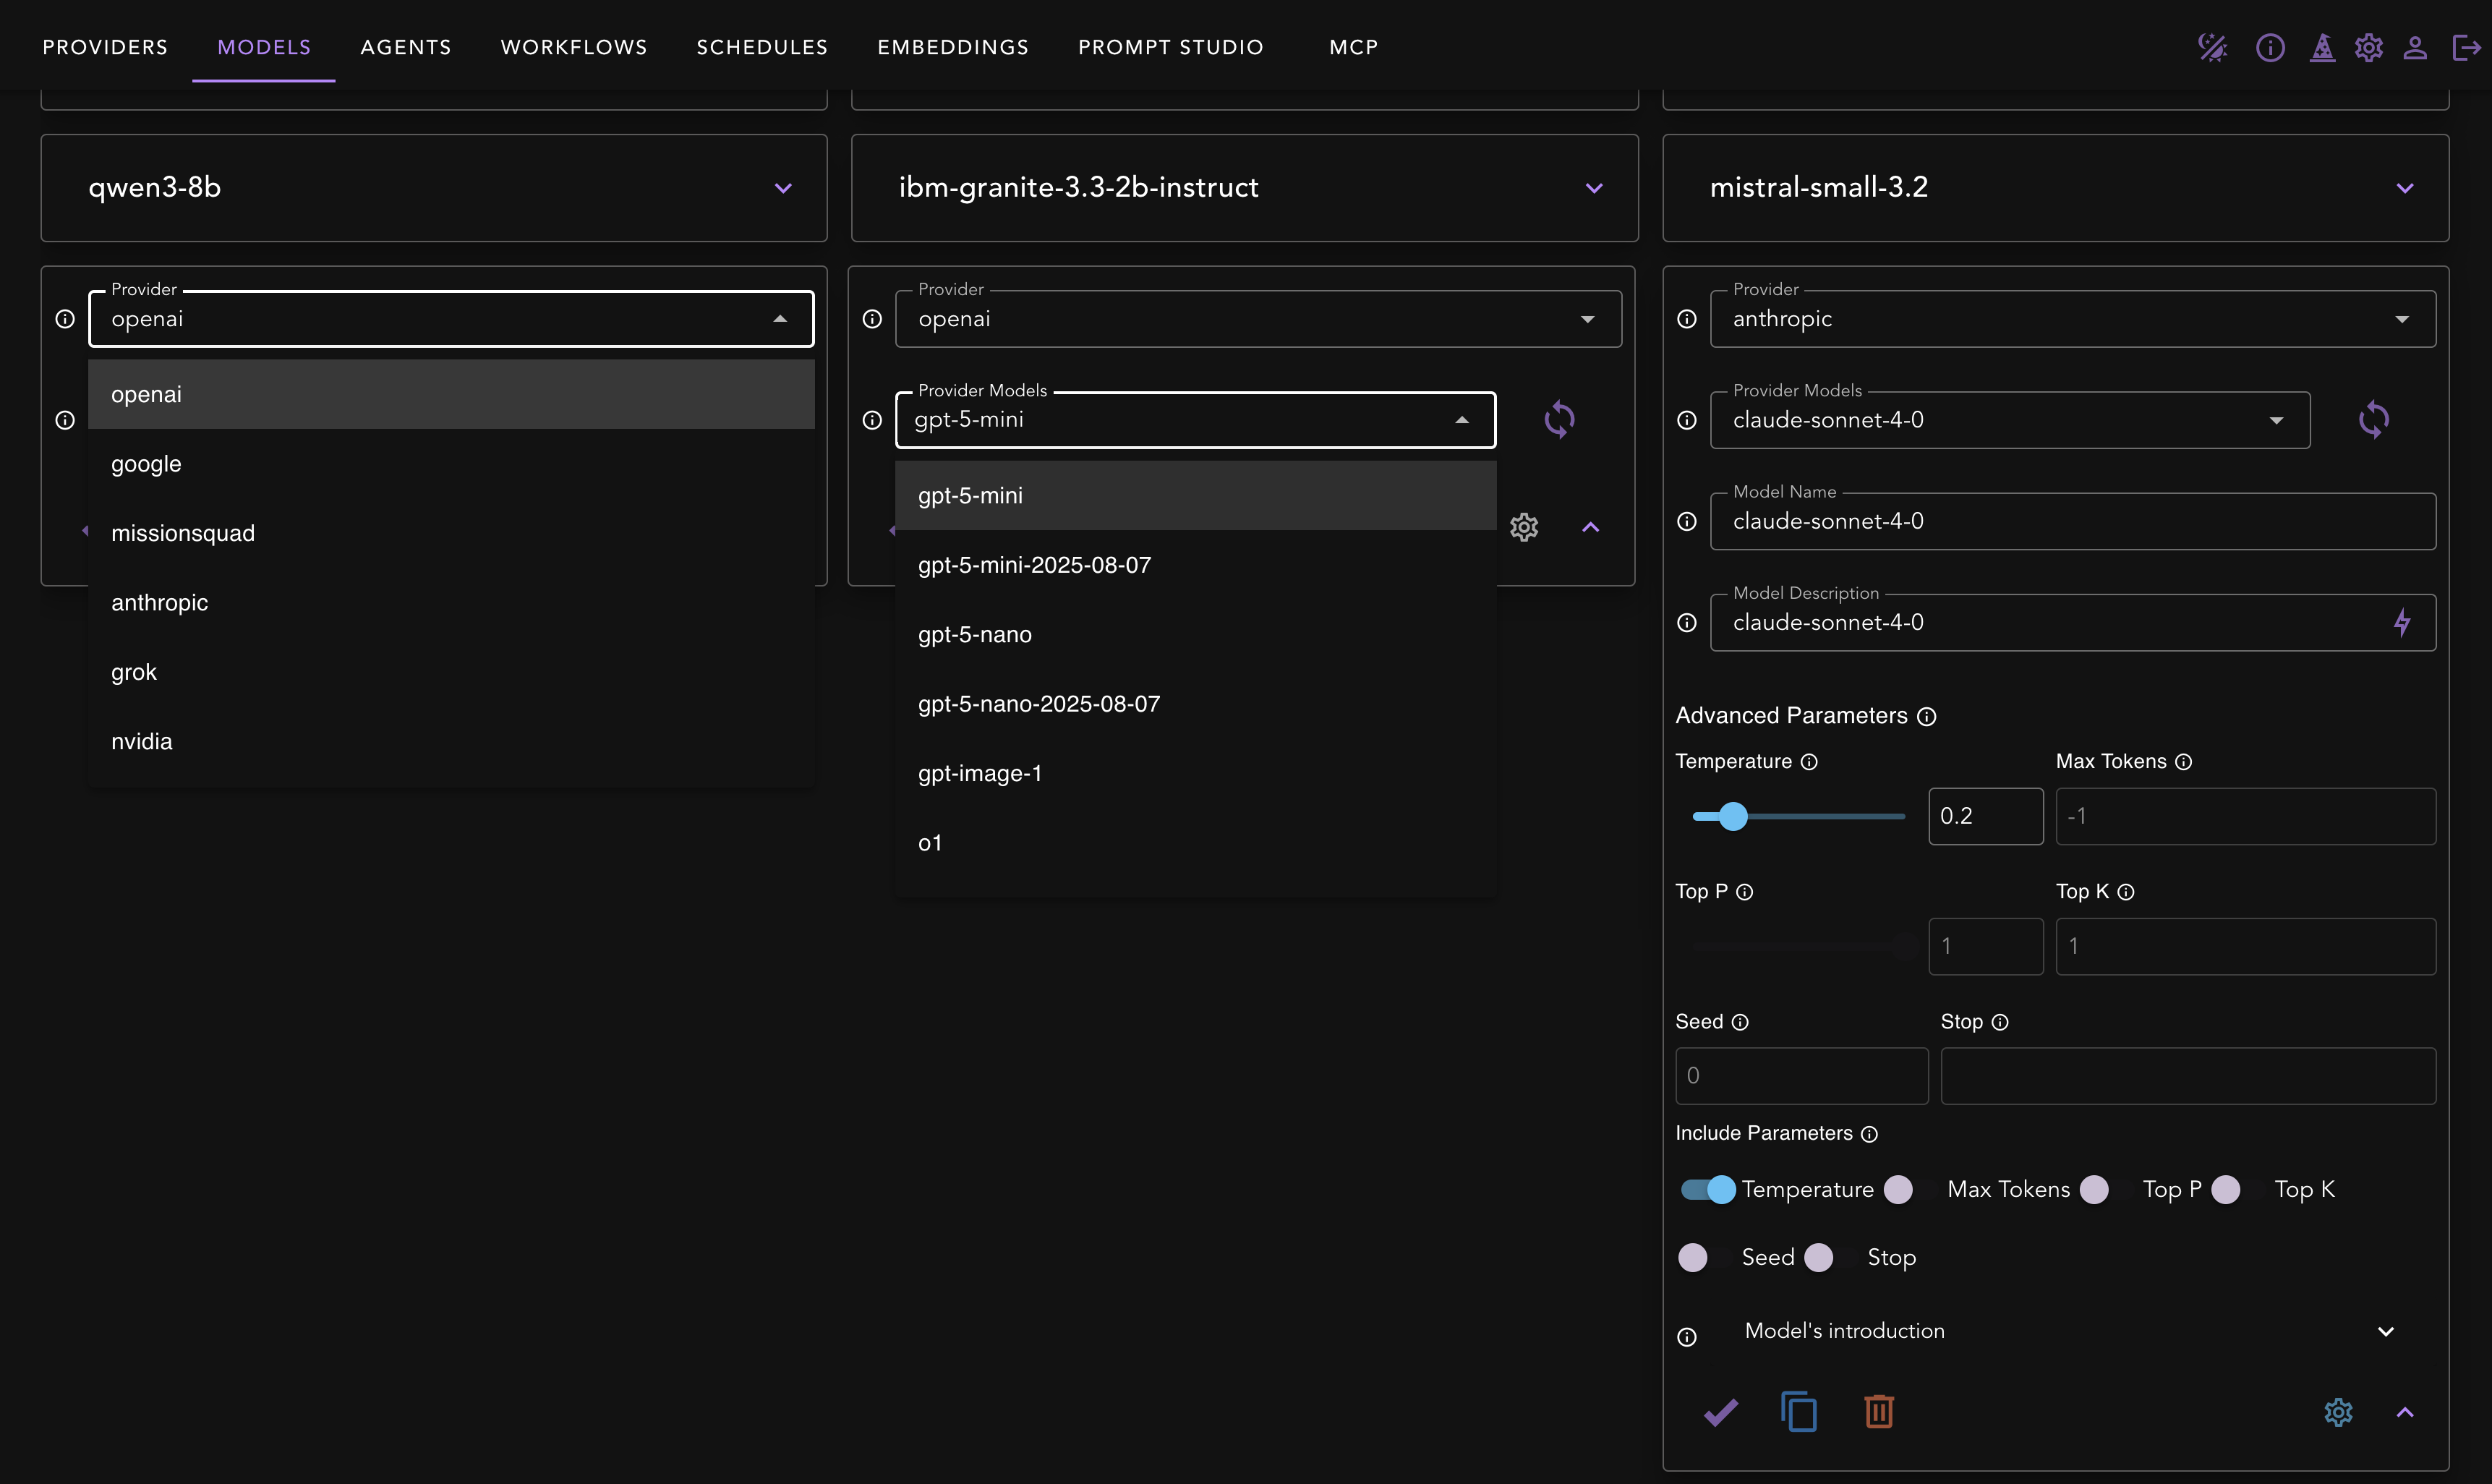Click the Max Tokens input field
The width and height of the screenshot is (2492, 1484).
(2245, 816)
